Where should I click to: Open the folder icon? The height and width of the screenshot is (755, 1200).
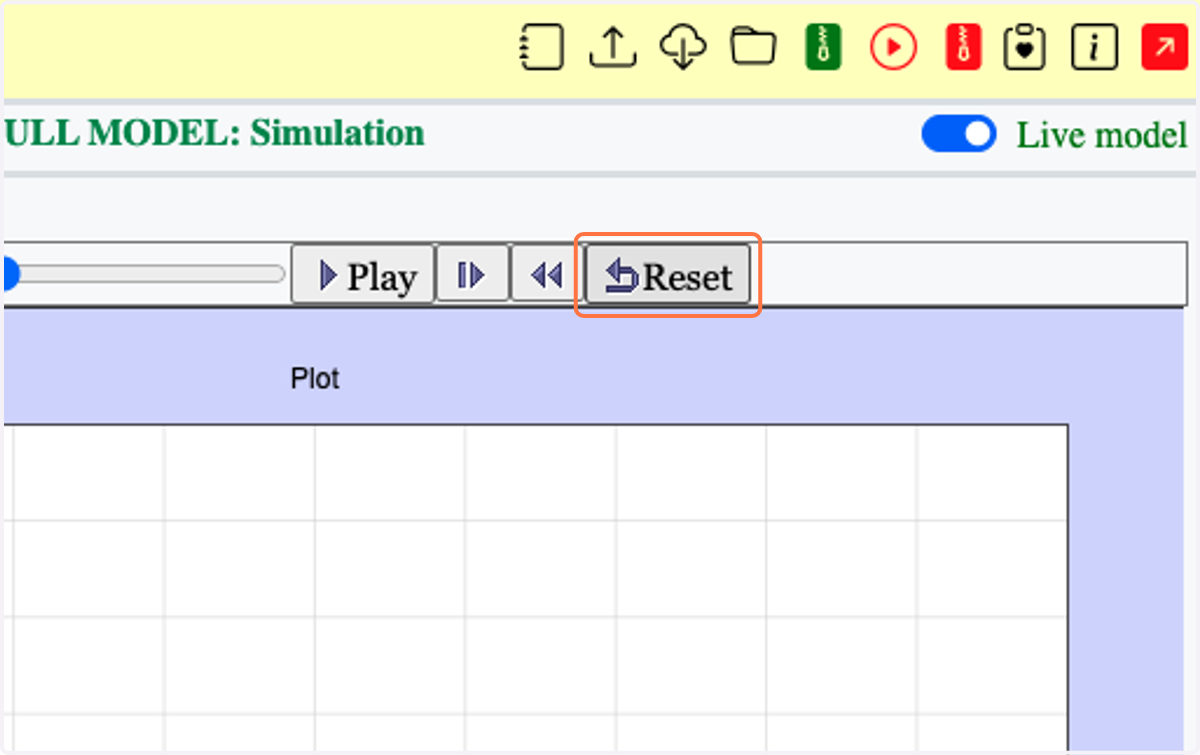753,47
